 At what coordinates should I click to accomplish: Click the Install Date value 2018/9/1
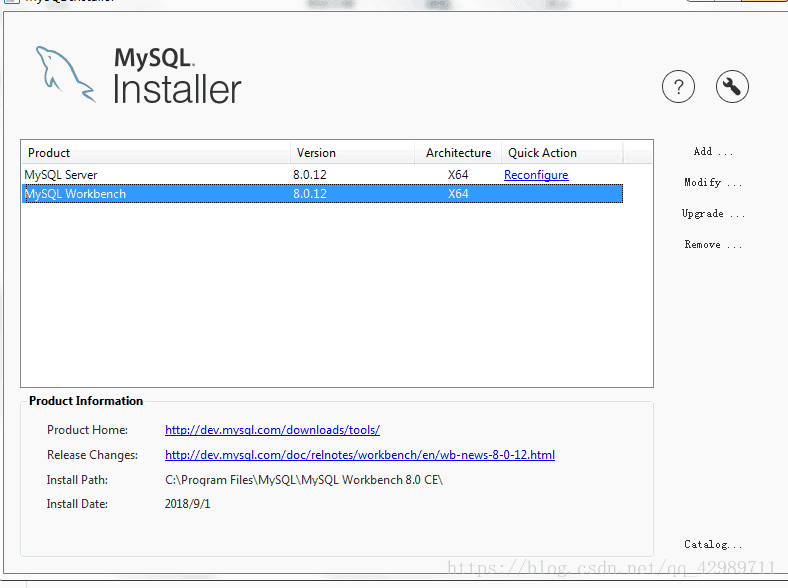point(187,504)
